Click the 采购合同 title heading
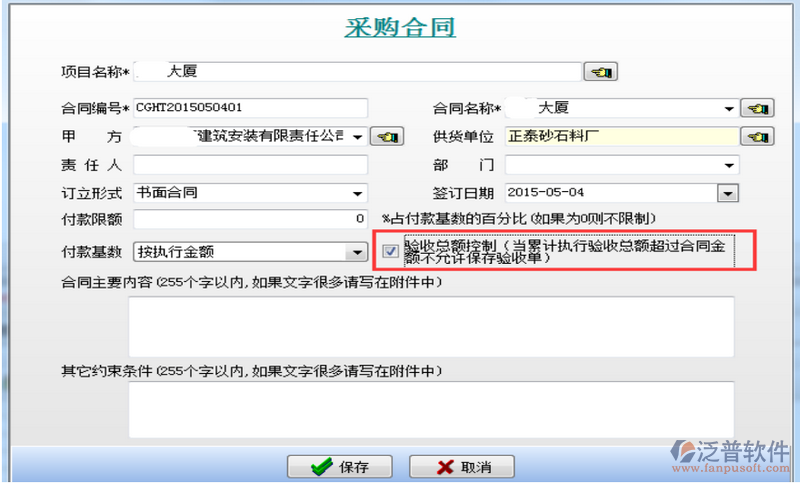Screen dimensions: 800x484 pos(400,28)
